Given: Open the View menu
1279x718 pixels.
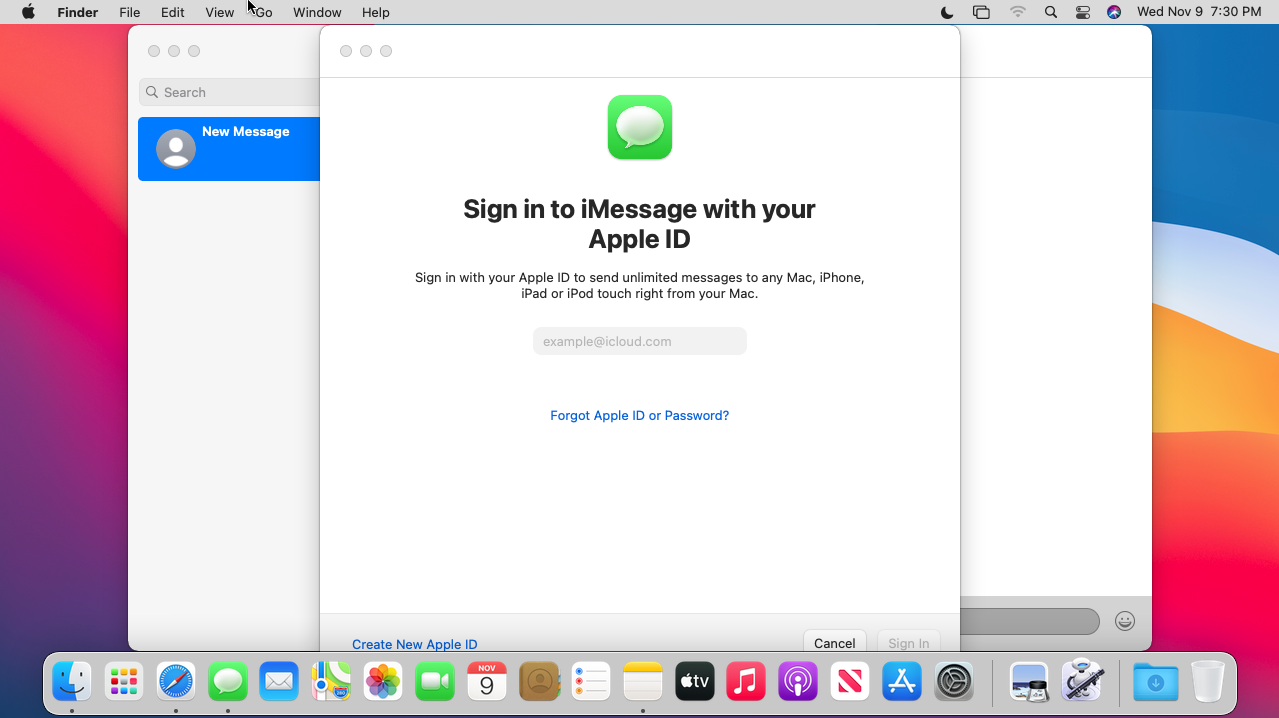Looking at the screenshot, I should [219, 12].
